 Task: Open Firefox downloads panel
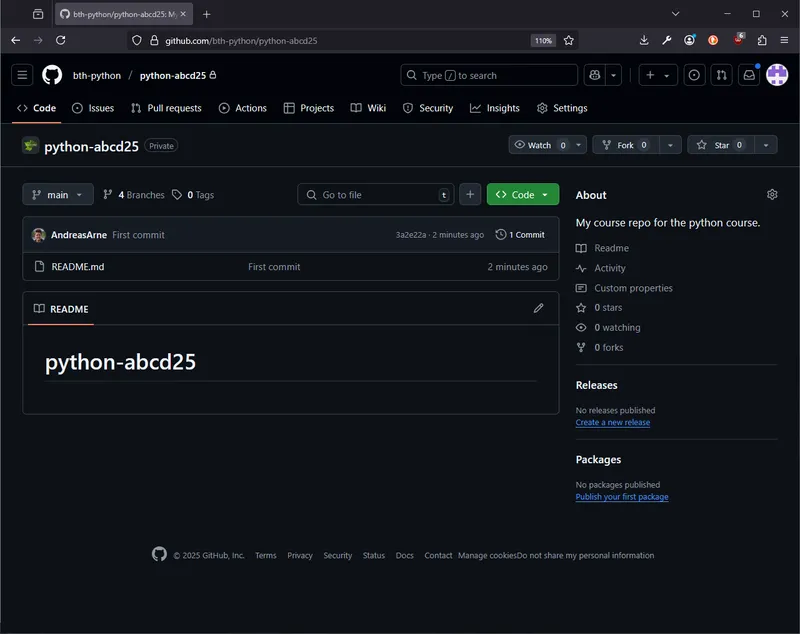point(644,40)
